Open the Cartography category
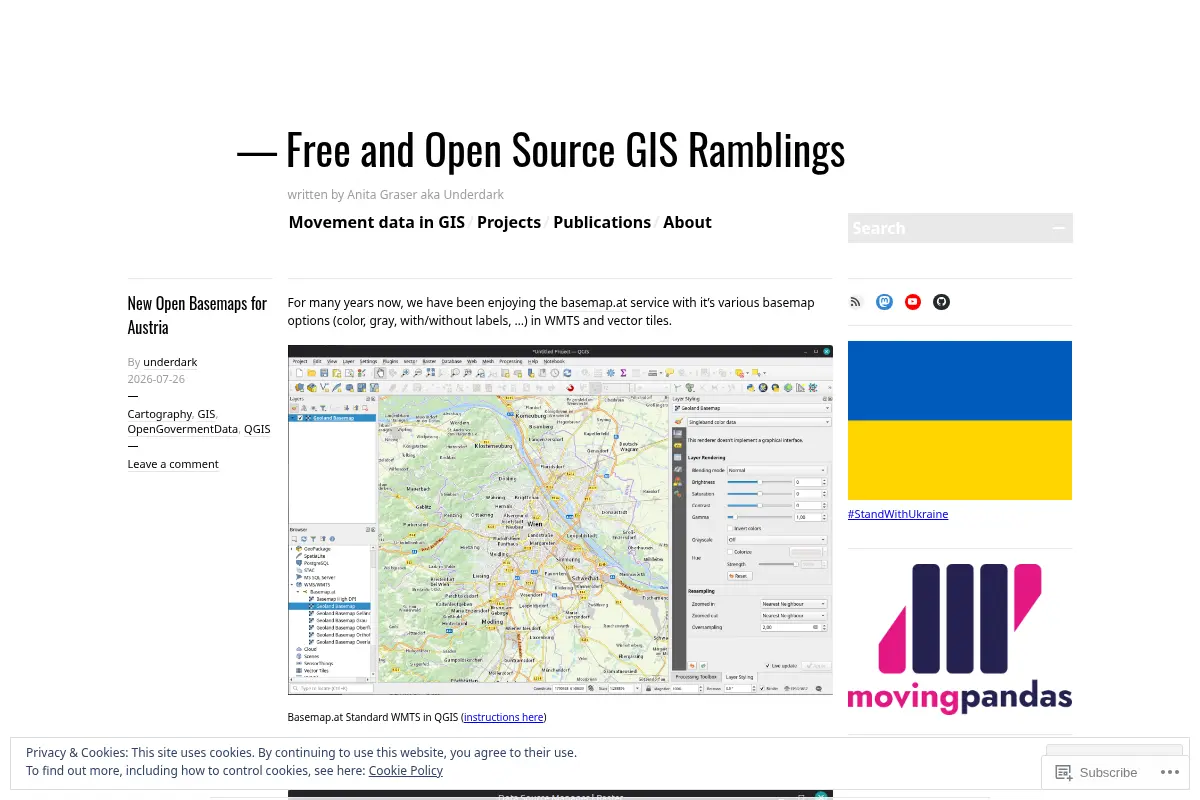This screenshot has height=800, width=1200. point(159,414)
